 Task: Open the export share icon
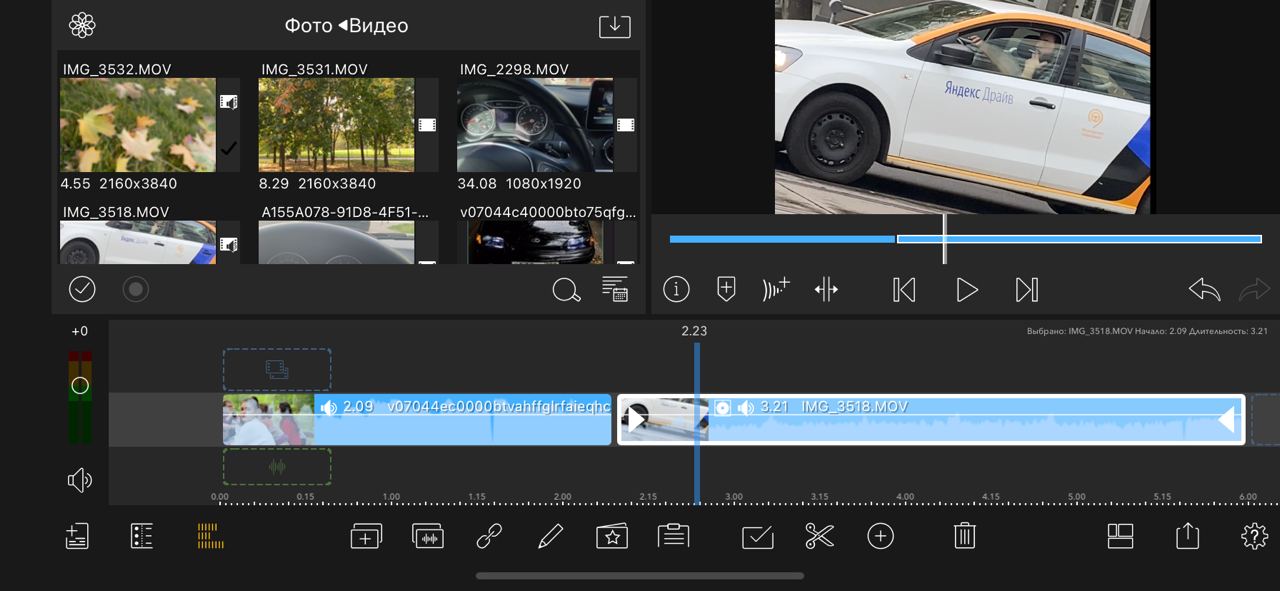(1187, 536)
